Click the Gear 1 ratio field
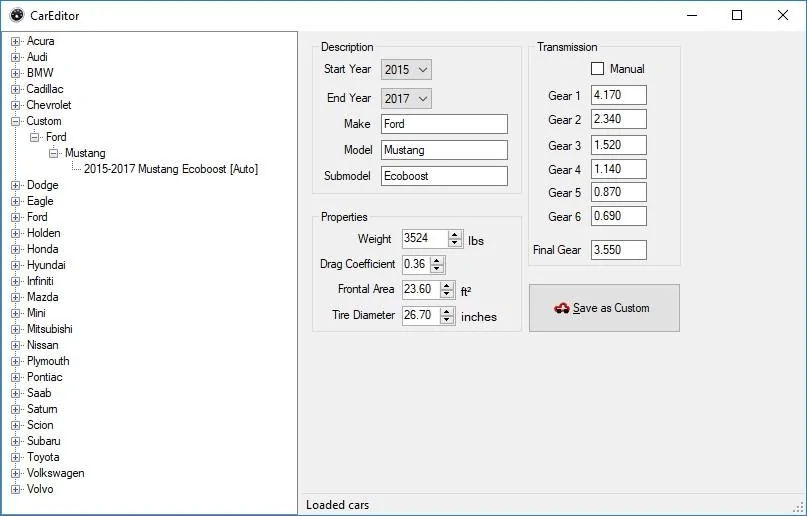Screen dimensions: 807x516 click(619, 95)
